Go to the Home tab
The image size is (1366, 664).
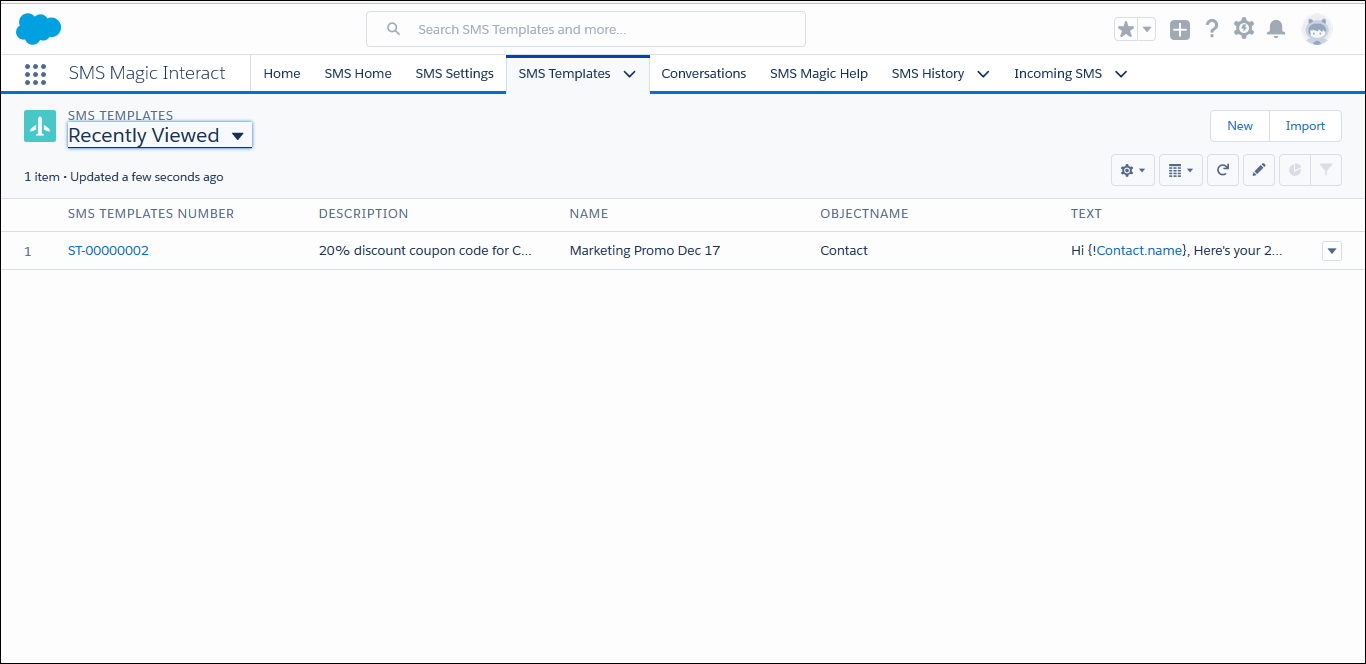pyautogui.click(x=282, y=74)
